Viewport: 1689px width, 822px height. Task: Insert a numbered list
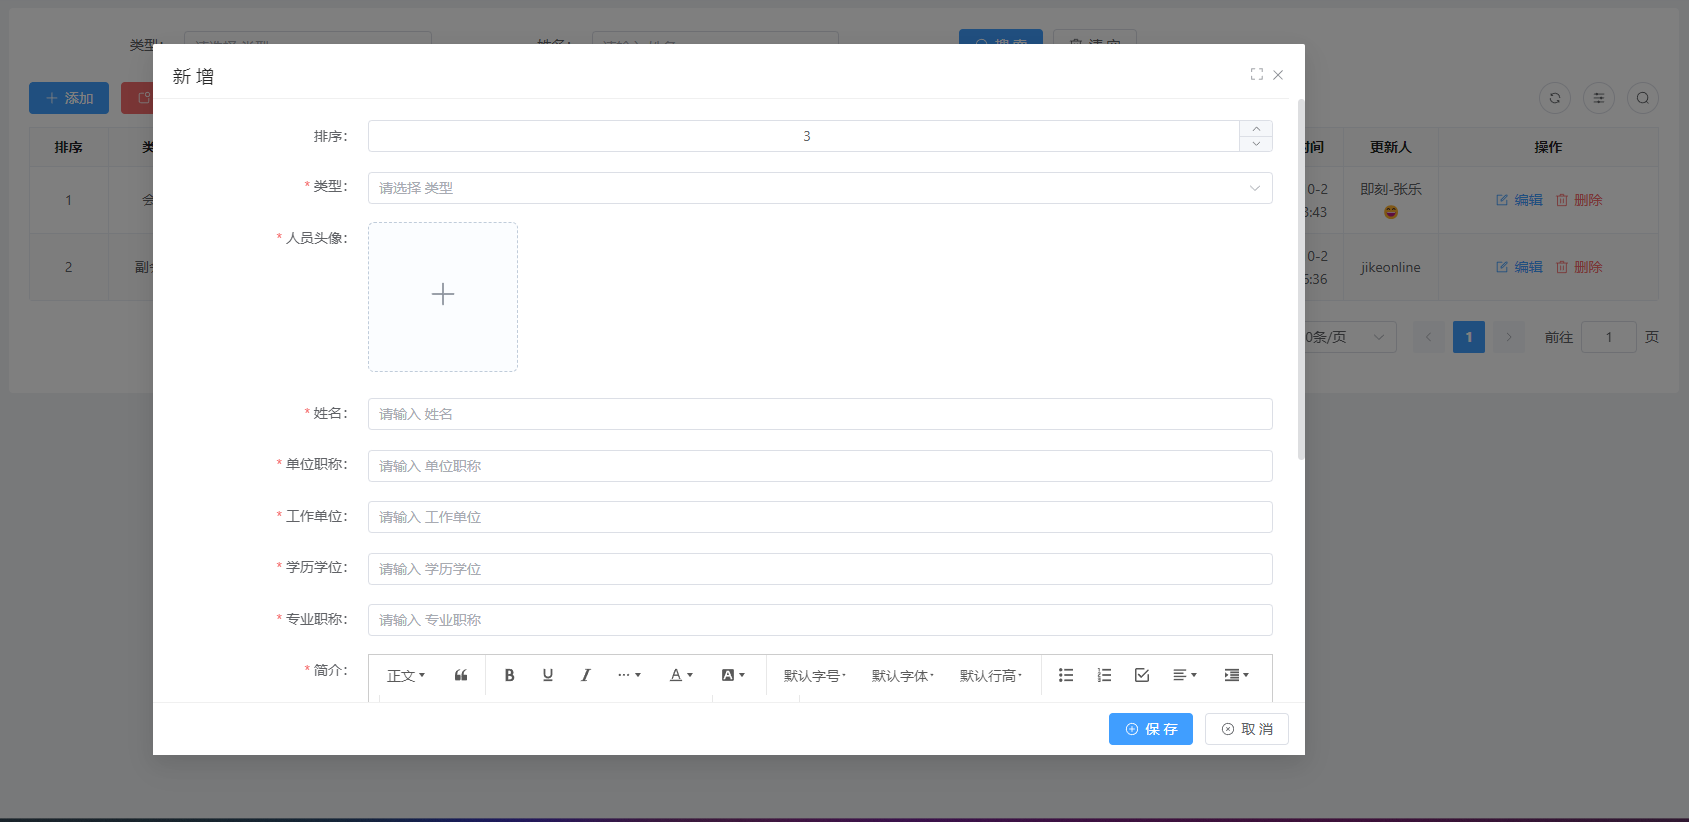point(1104,675)
